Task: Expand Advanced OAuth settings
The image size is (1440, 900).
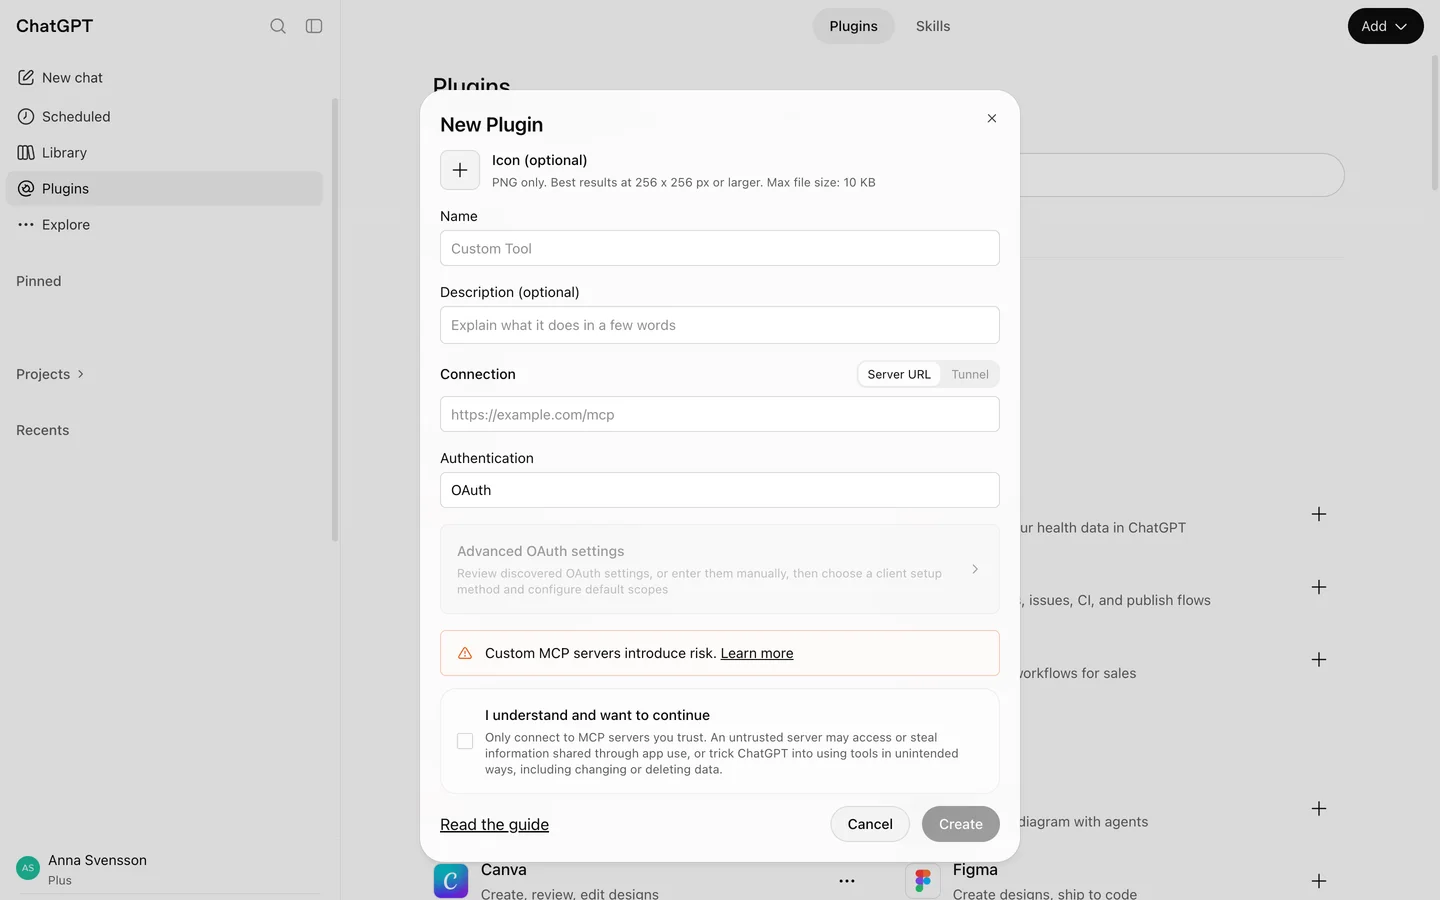Action: pyautogui.click(x=720, y=569)
